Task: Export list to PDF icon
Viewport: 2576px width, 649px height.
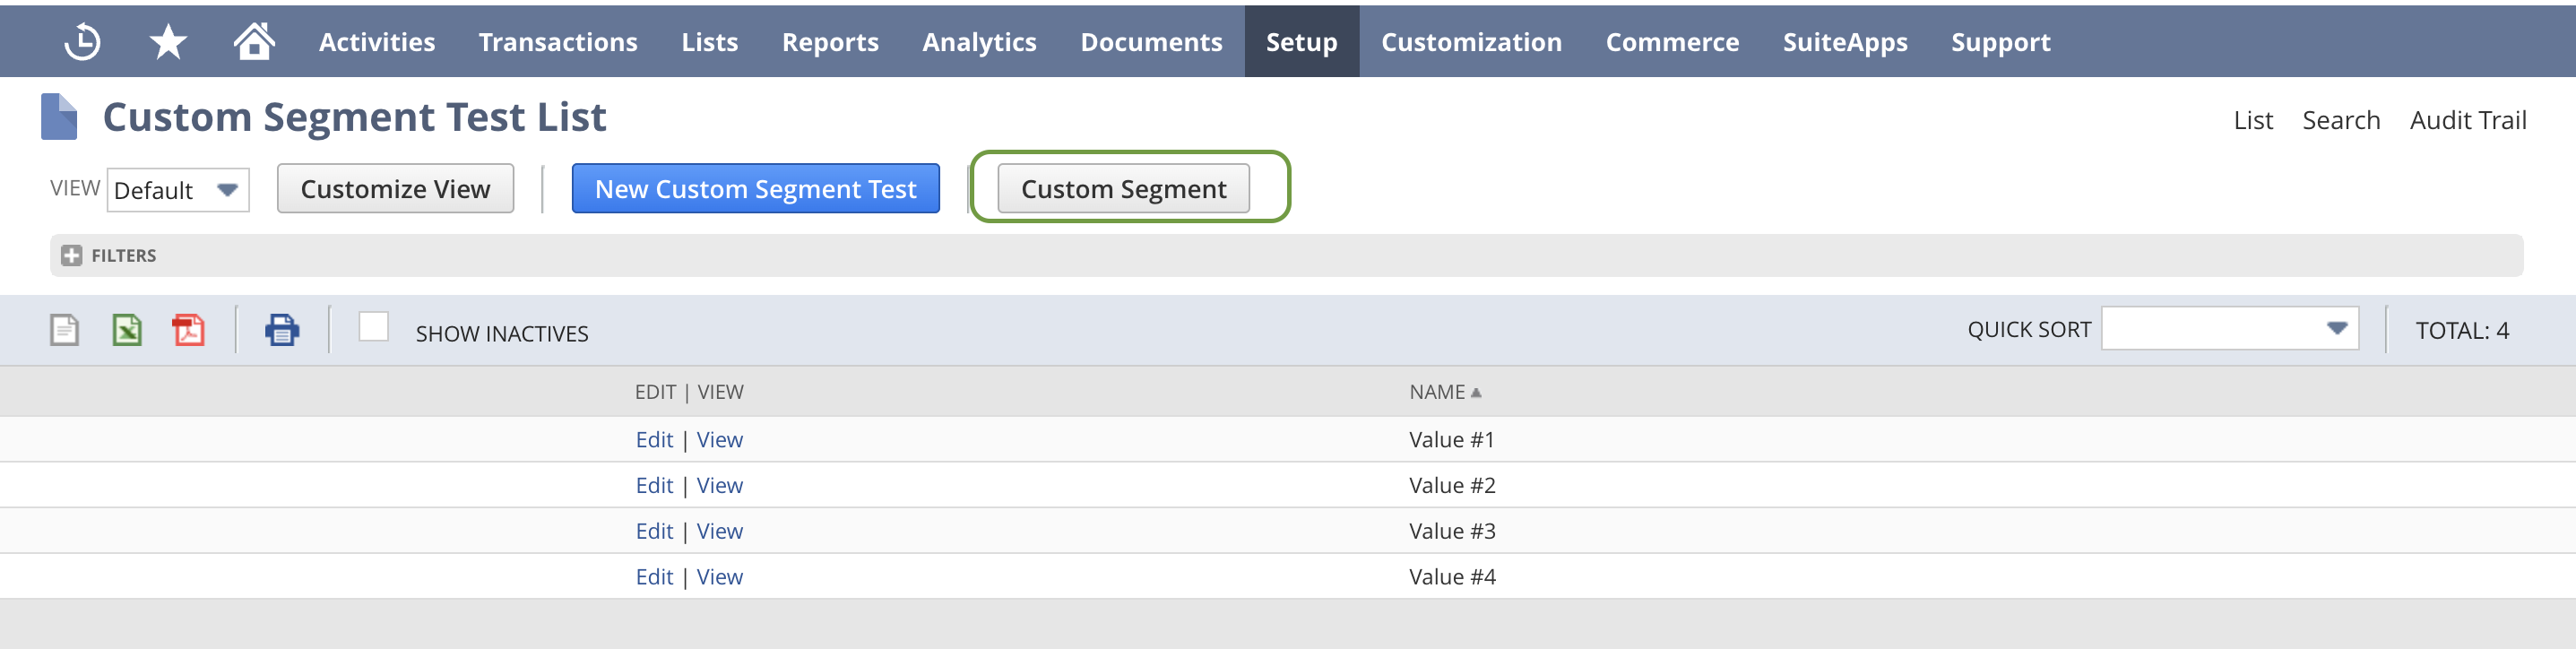Action: (188, 330)
